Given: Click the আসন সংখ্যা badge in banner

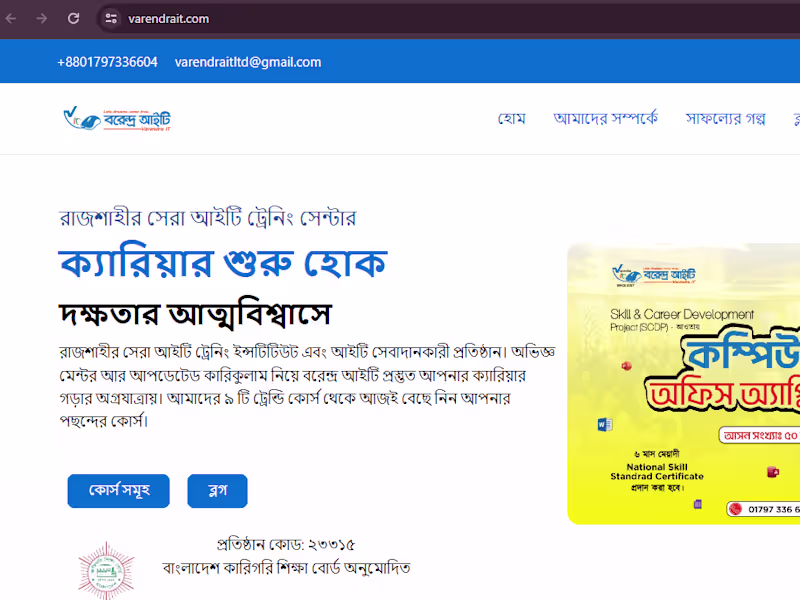Looking at the screenshot, I should point(759,436).
